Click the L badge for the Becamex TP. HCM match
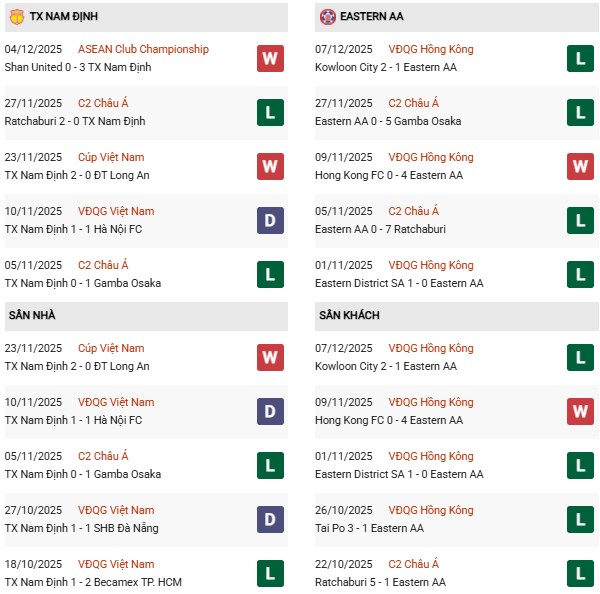 (x=270, y=572)
